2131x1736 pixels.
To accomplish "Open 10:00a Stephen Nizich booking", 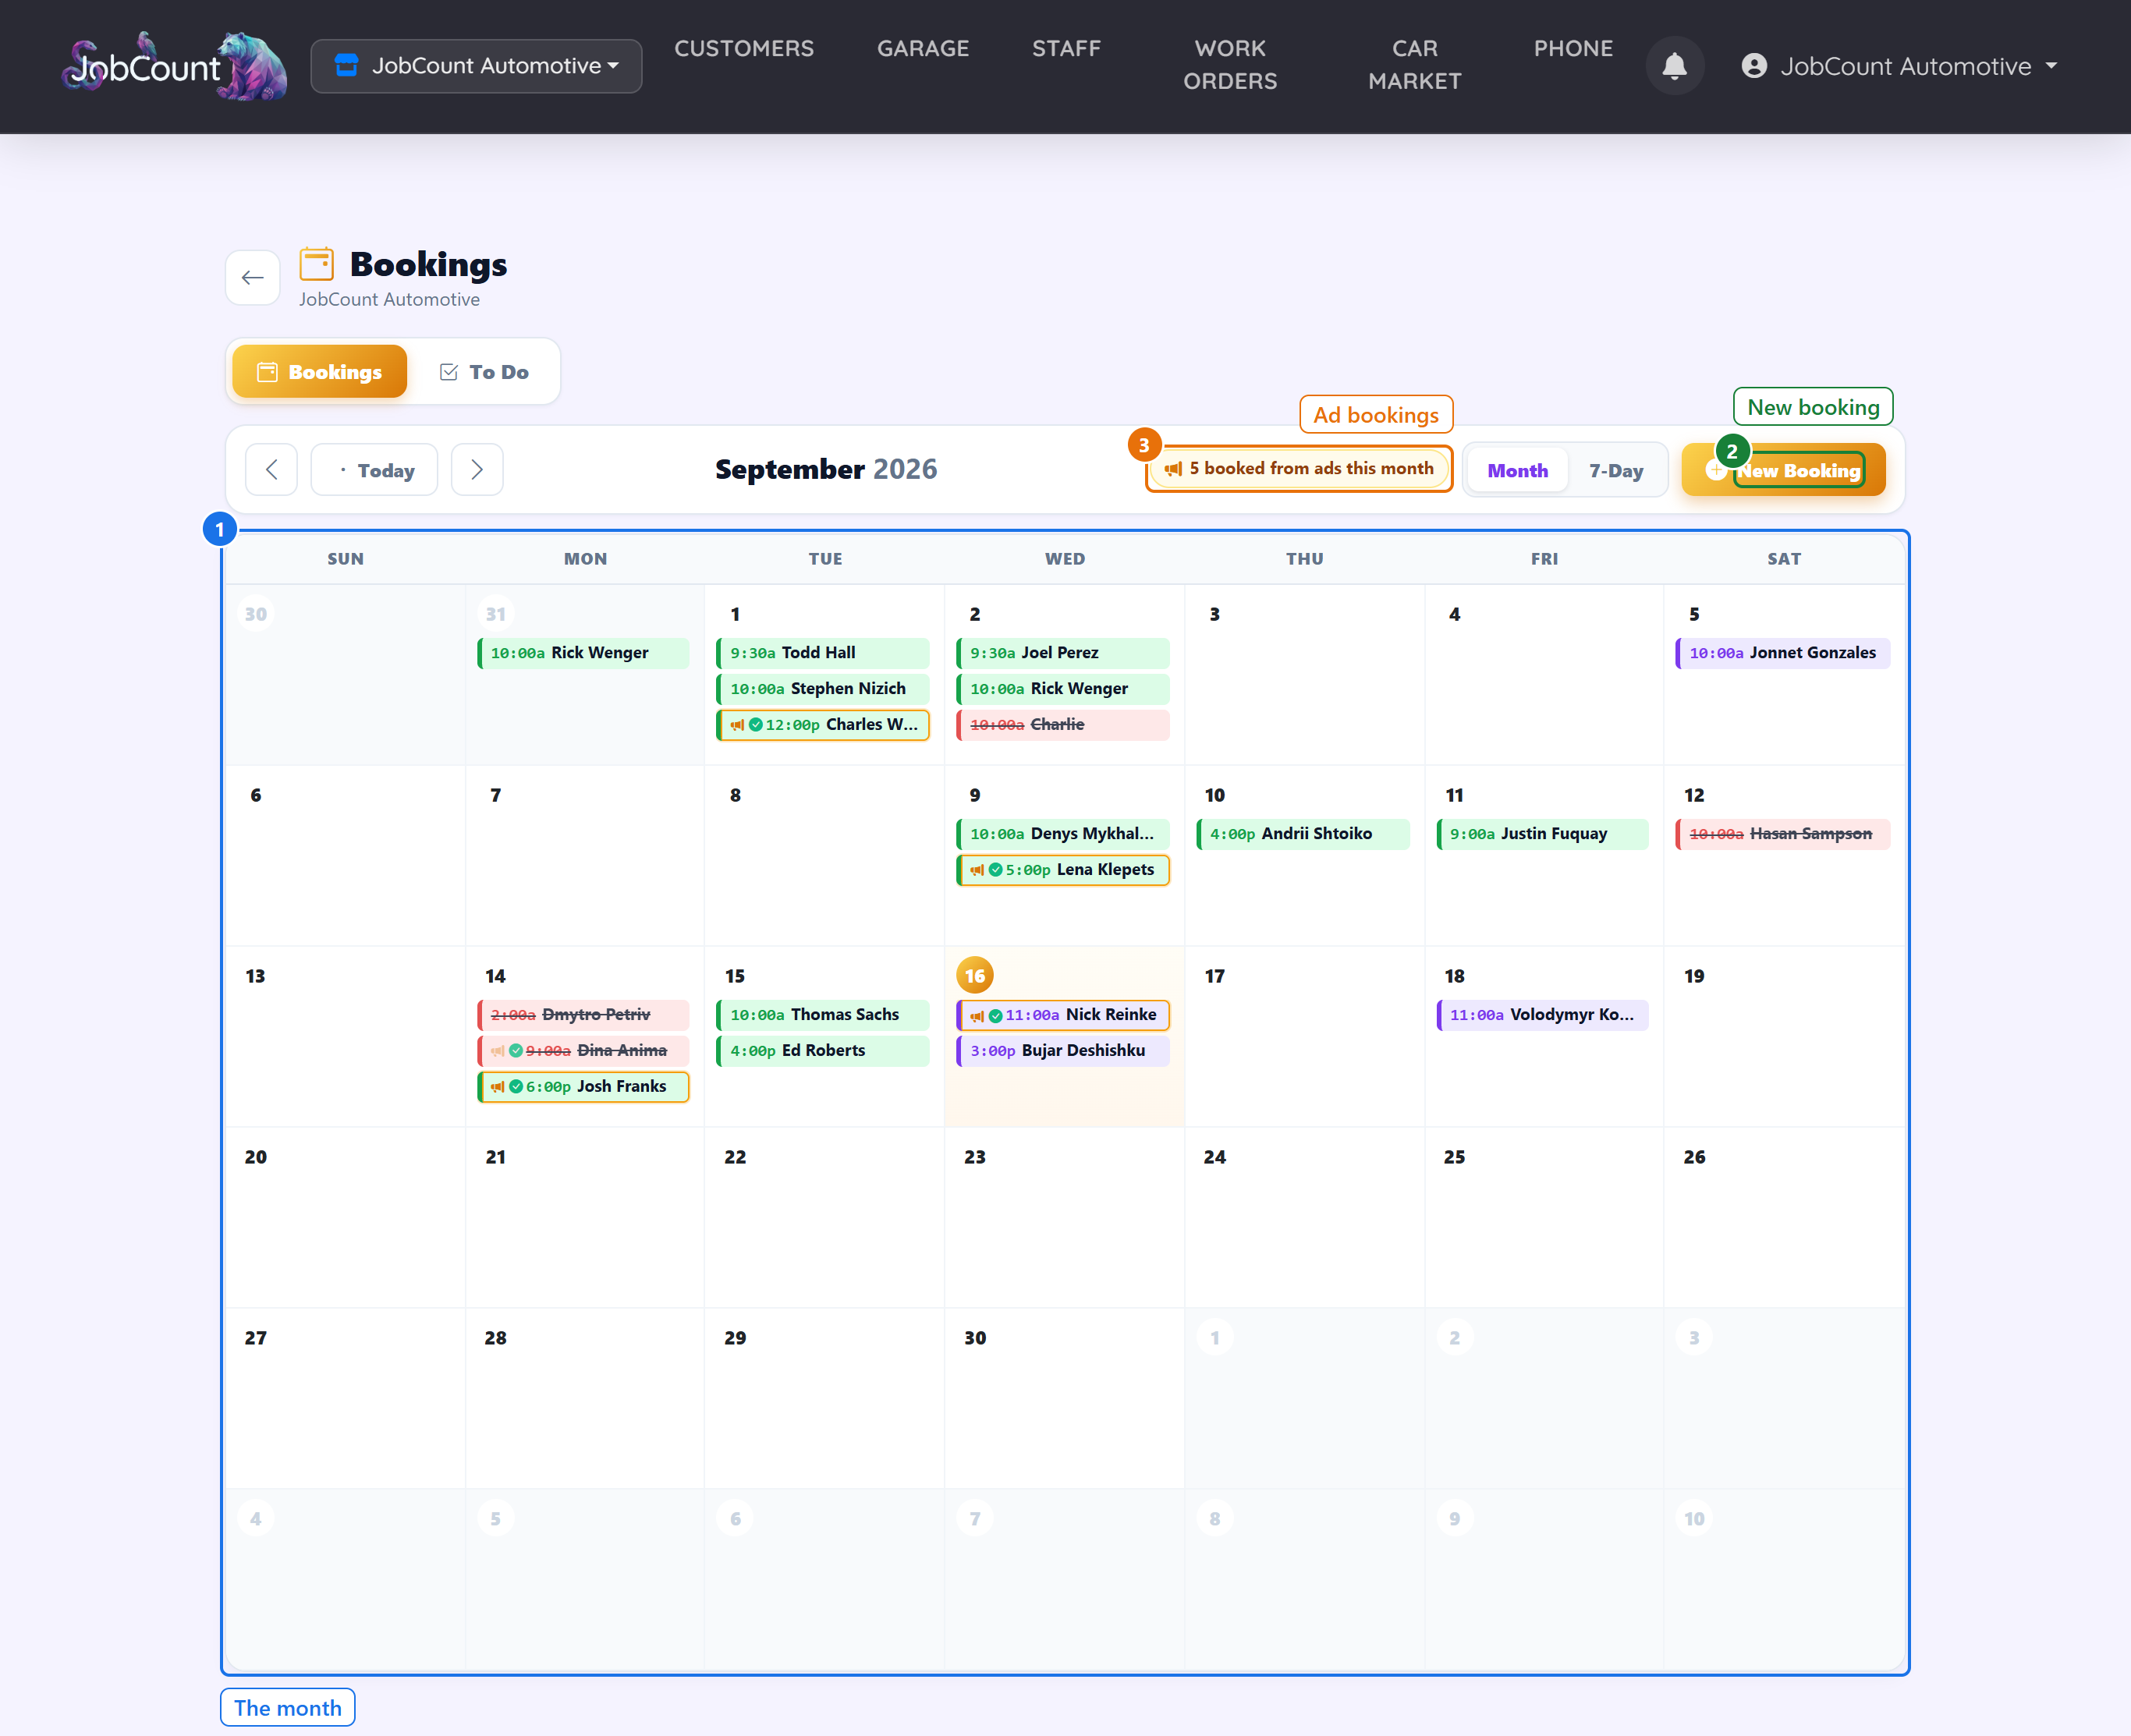I will [x=823, y=689].
